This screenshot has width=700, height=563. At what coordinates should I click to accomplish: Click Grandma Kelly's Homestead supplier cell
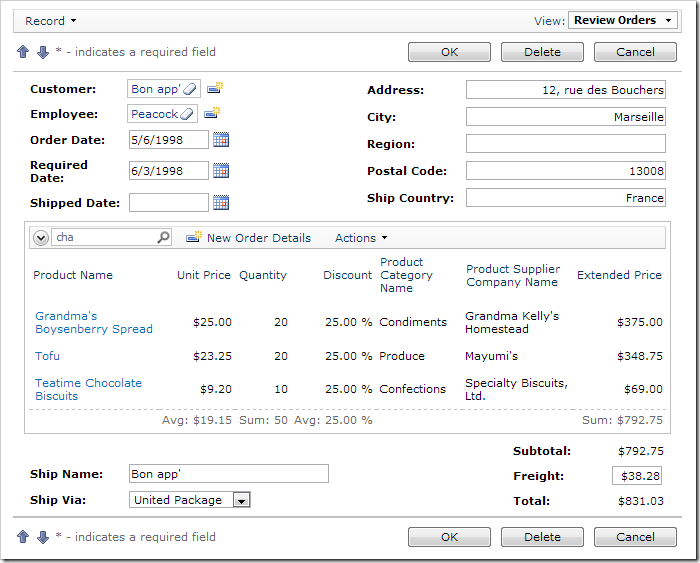pyautogui.click(x=512, y=322)
